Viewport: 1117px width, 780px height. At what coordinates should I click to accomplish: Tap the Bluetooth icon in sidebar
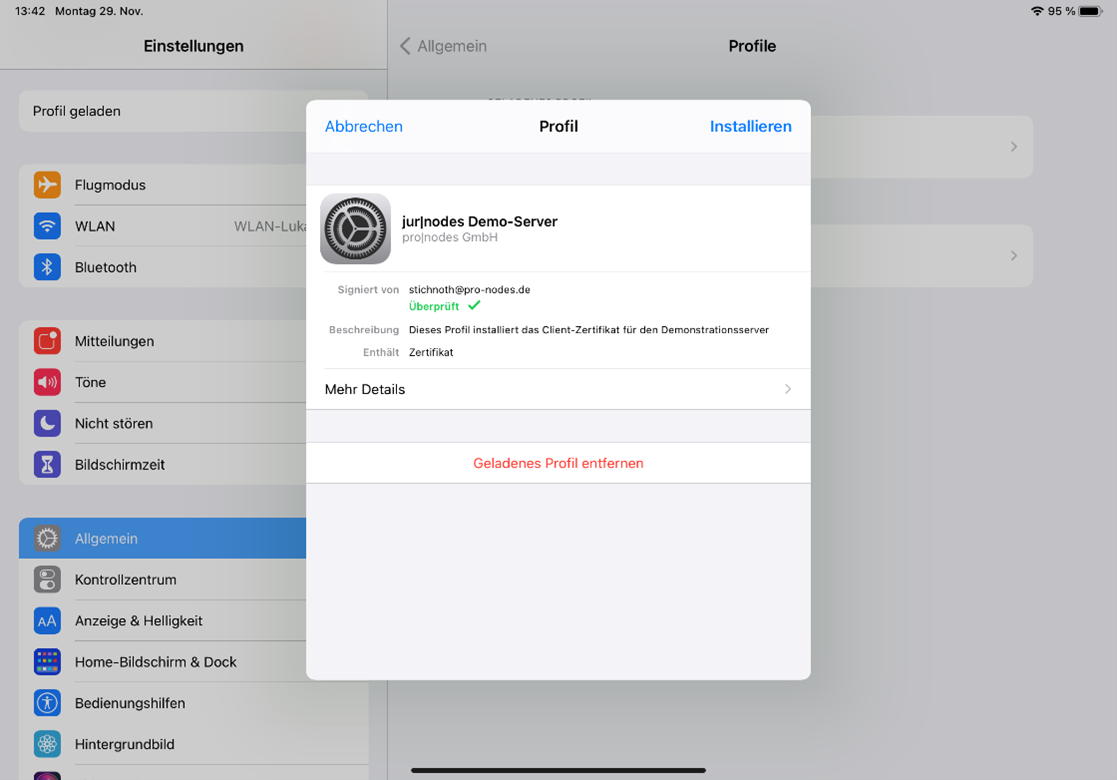(x=47, y=267)
